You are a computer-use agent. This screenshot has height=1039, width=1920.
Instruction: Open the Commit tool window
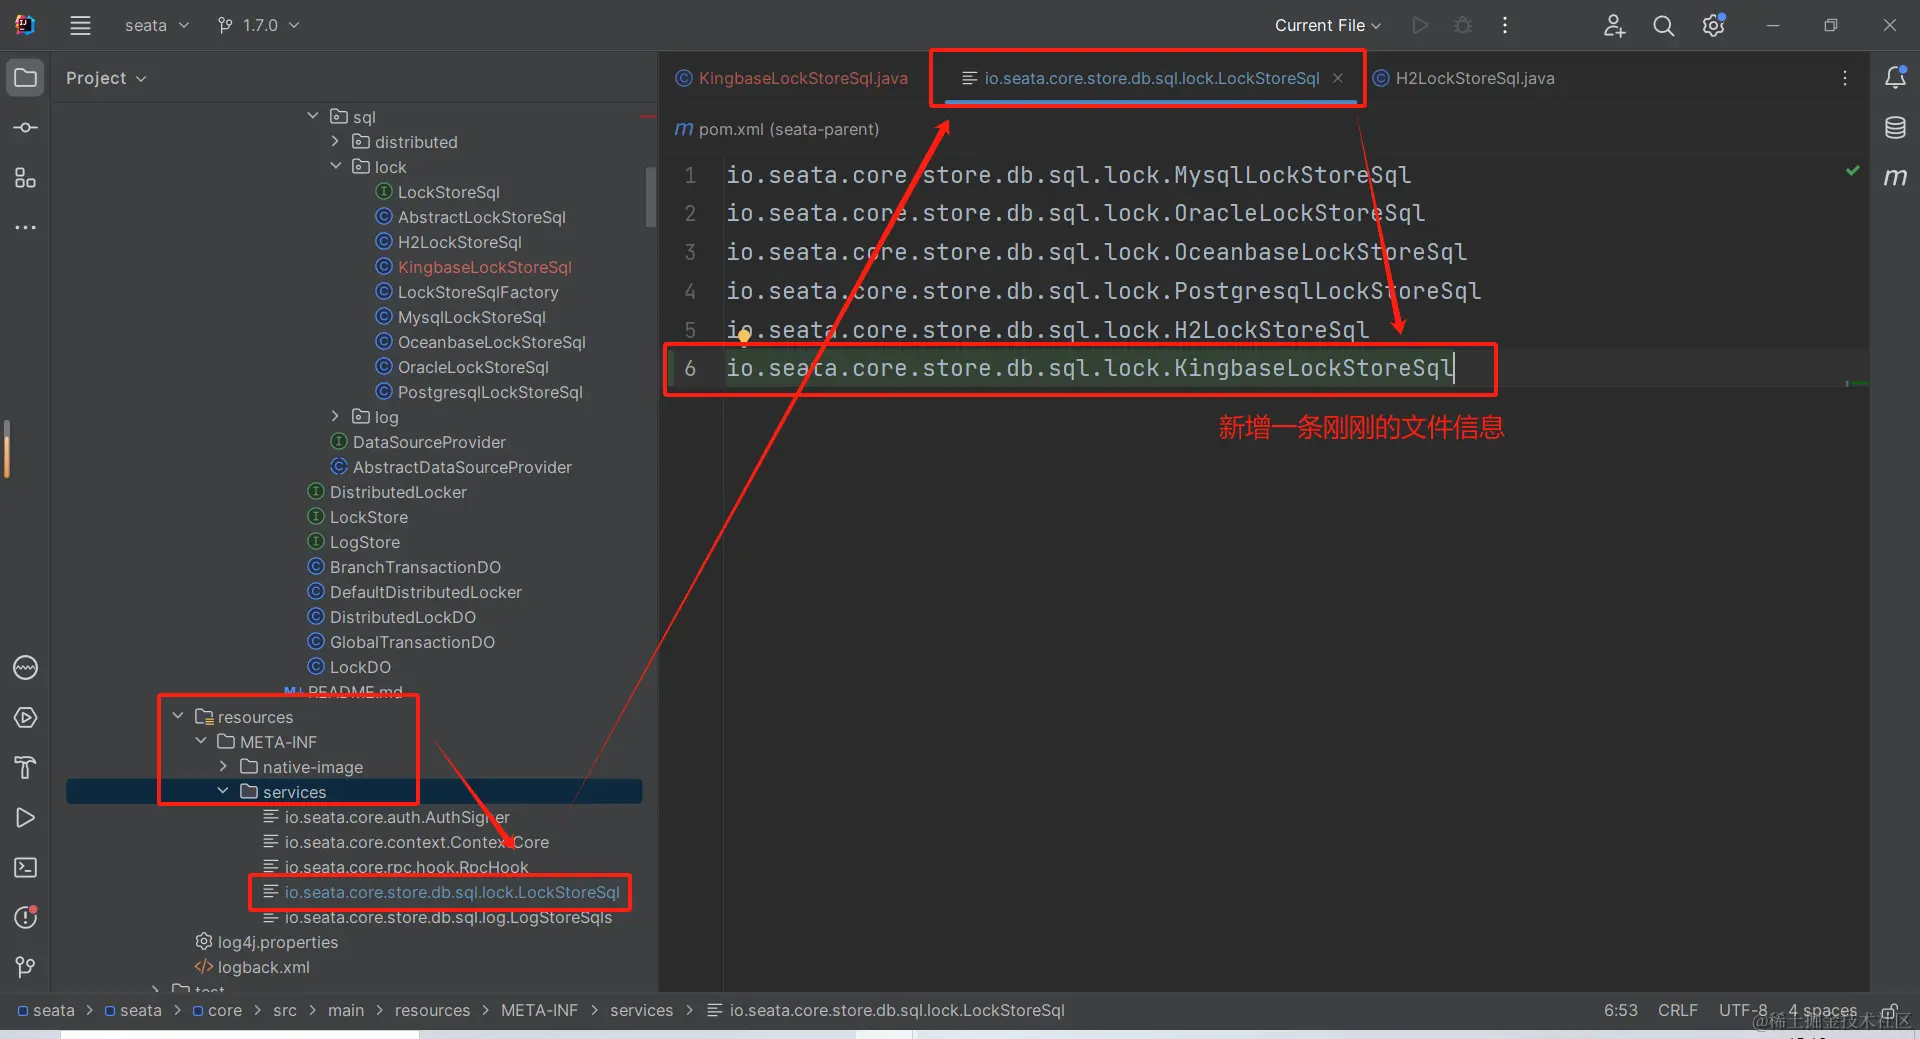[x=26, y=128]
